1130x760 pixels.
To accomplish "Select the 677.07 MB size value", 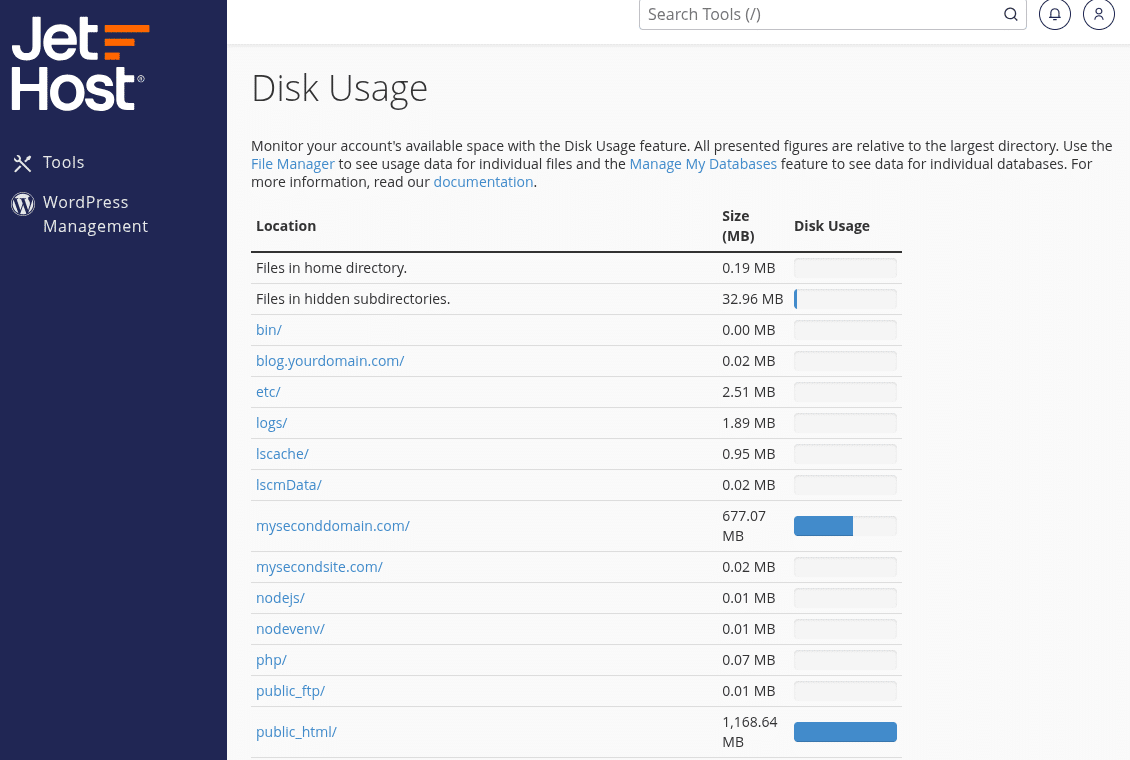I will [x=744, y=526].
